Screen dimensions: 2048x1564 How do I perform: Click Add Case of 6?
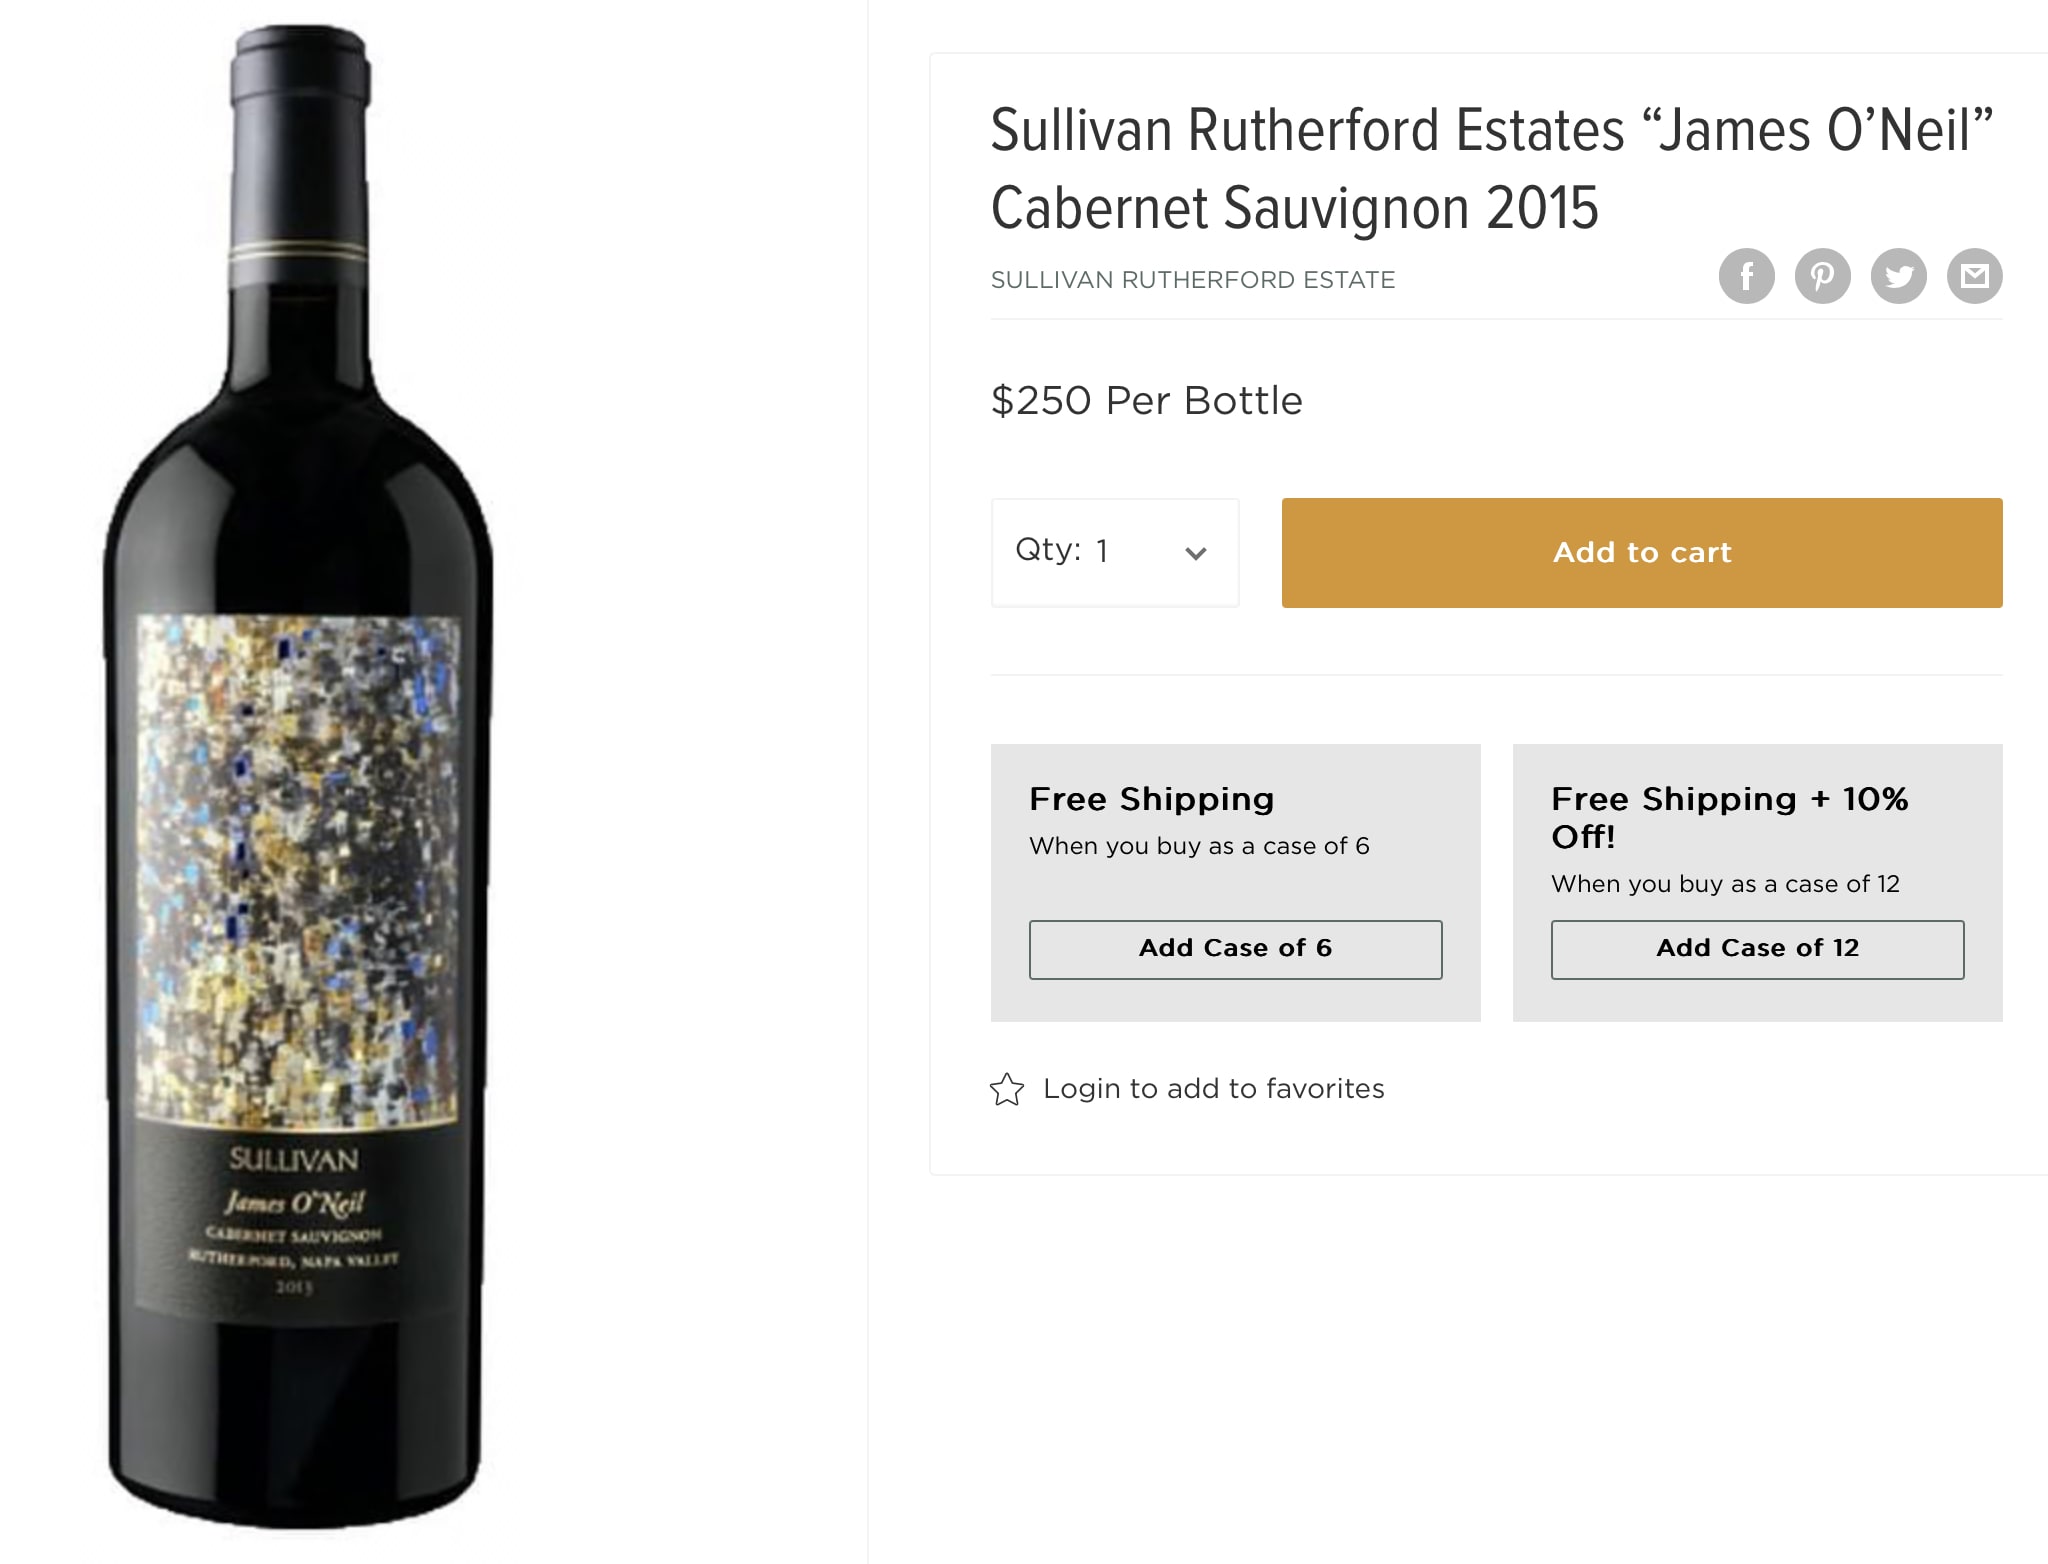click(x=1235, y=949)
